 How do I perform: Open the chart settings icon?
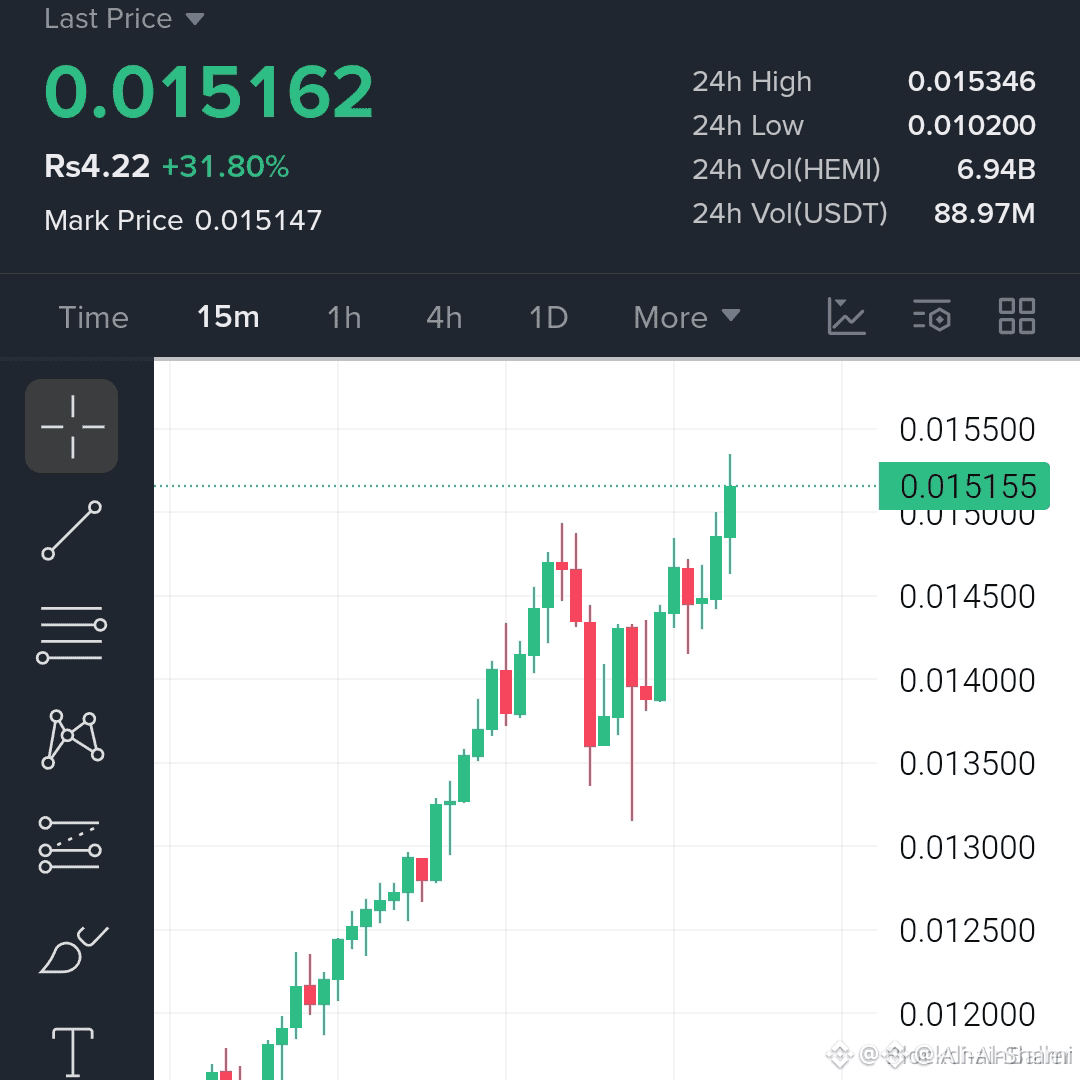click(932, 317)
